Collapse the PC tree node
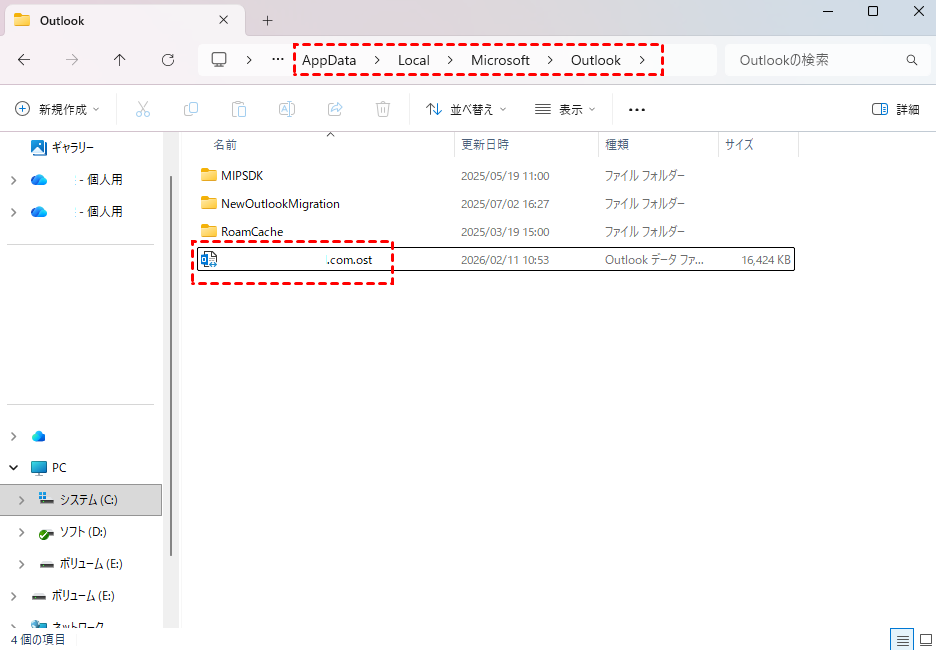The image size is (936, 650). click(14, 467)
